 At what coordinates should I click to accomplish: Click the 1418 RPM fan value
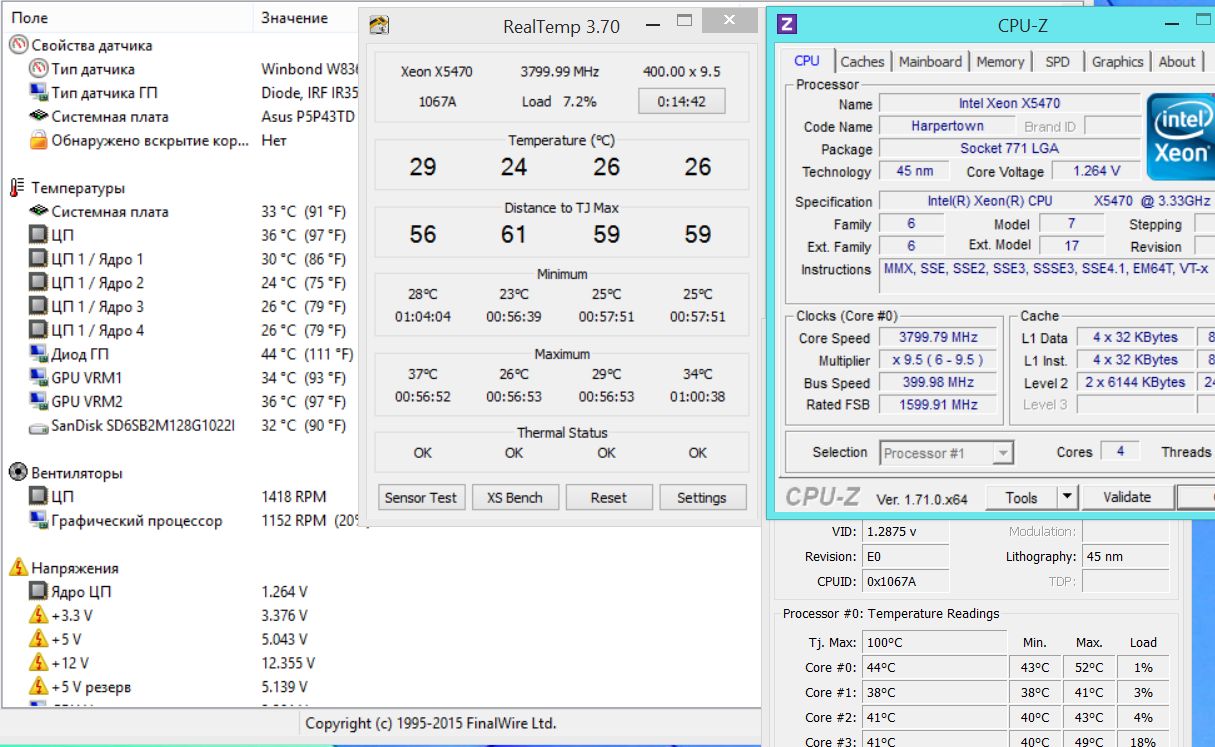[294, 497]
